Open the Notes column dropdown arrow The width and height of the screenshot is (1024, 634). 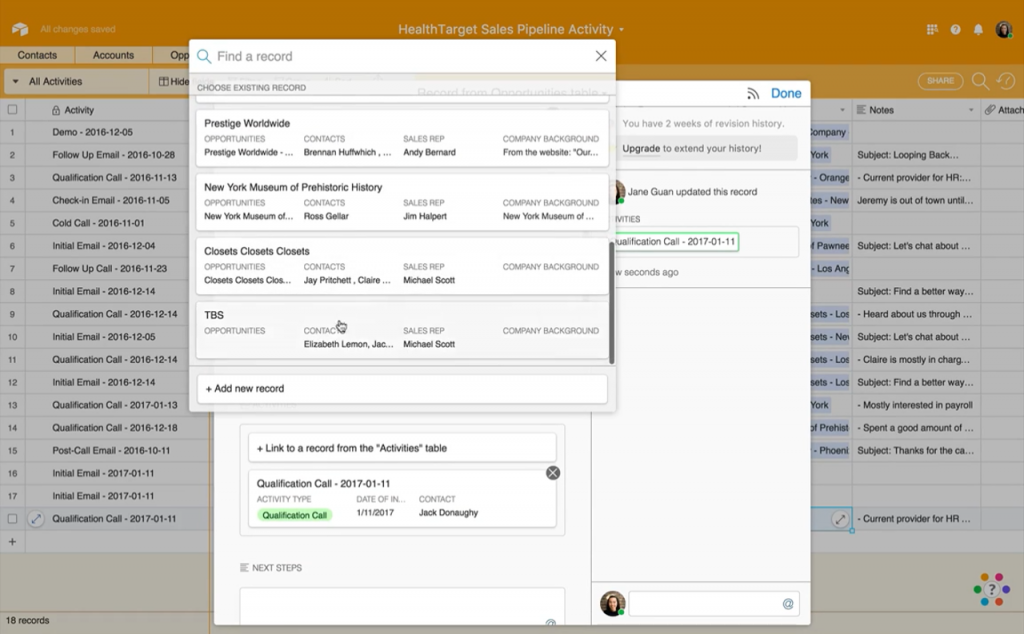pyautogui.click(x=970, y=110)
